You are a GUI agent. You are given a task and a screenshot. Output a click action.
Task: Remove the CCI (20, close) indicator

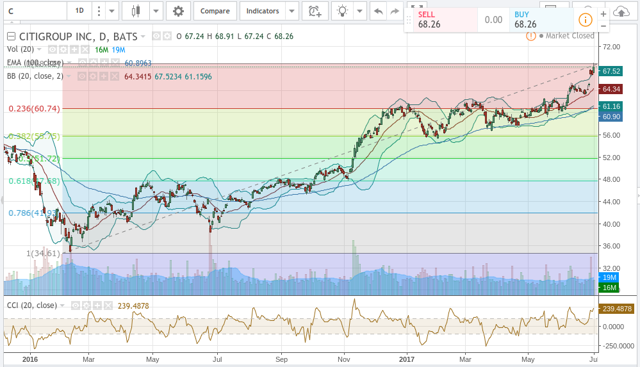click(107, 305)
